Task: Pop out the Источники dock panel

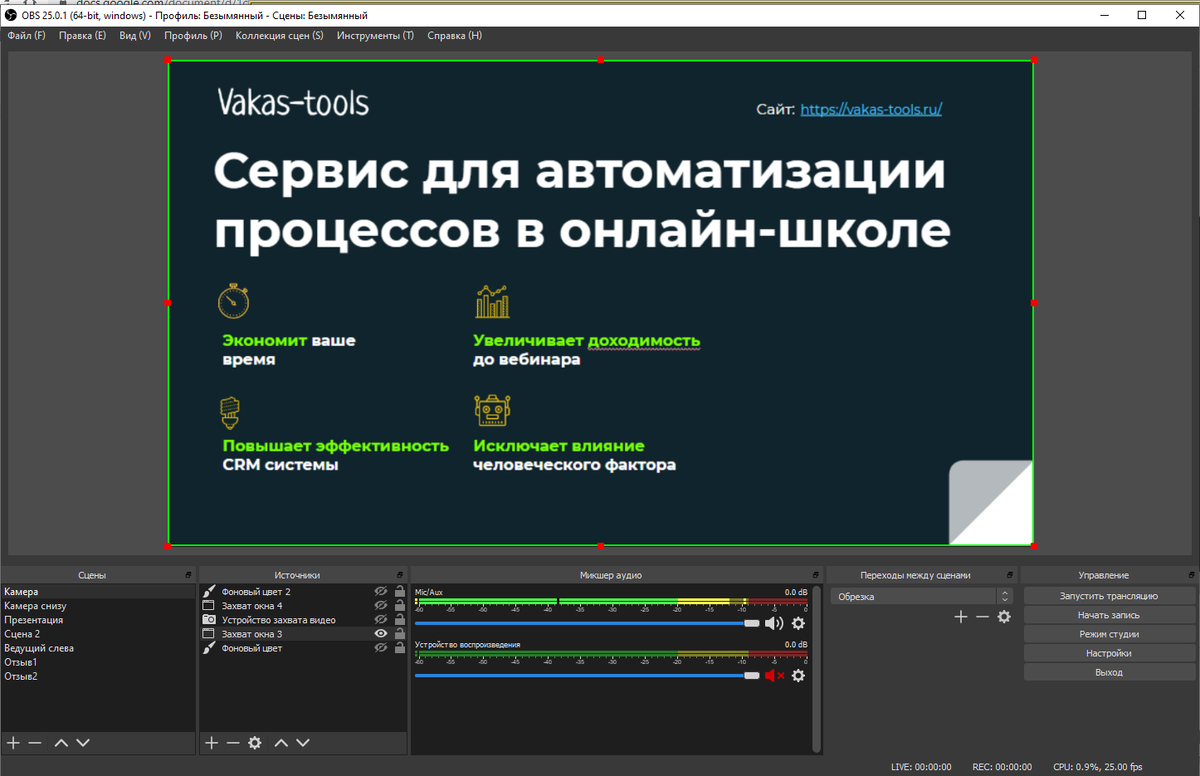Action: pos(400,575)
